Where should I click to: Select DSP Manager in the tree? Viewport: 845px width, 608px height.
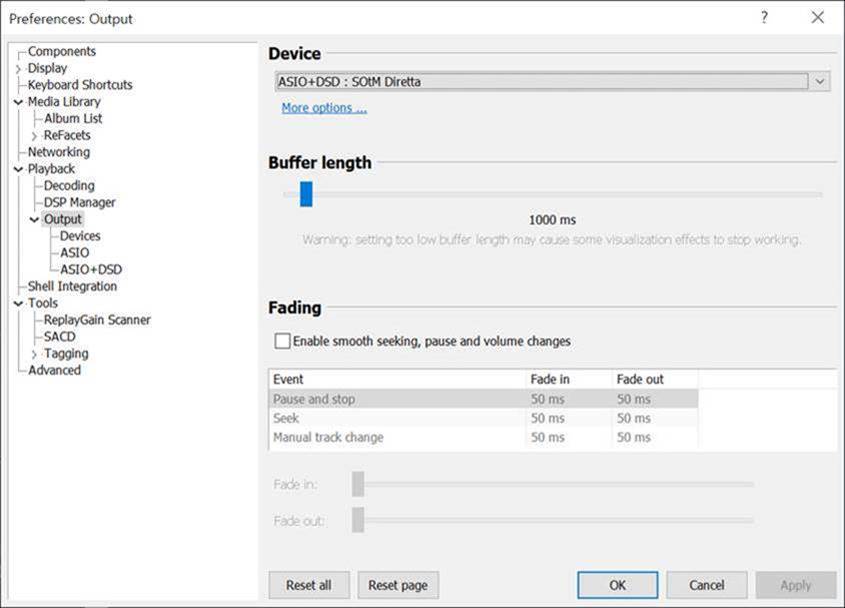(79, 202)
